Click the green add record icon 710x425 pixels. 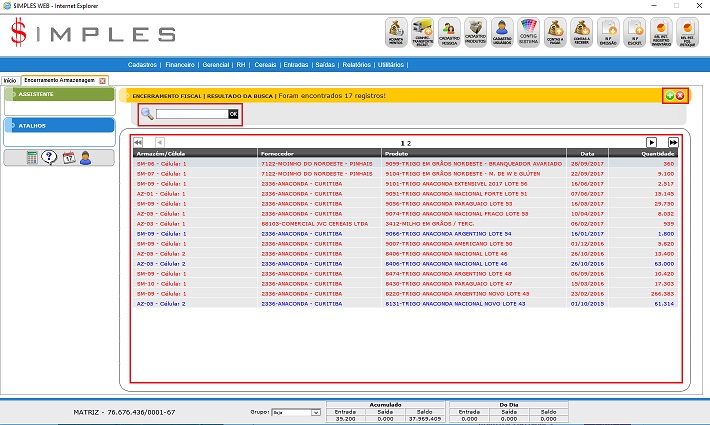(x=669, y=95)
